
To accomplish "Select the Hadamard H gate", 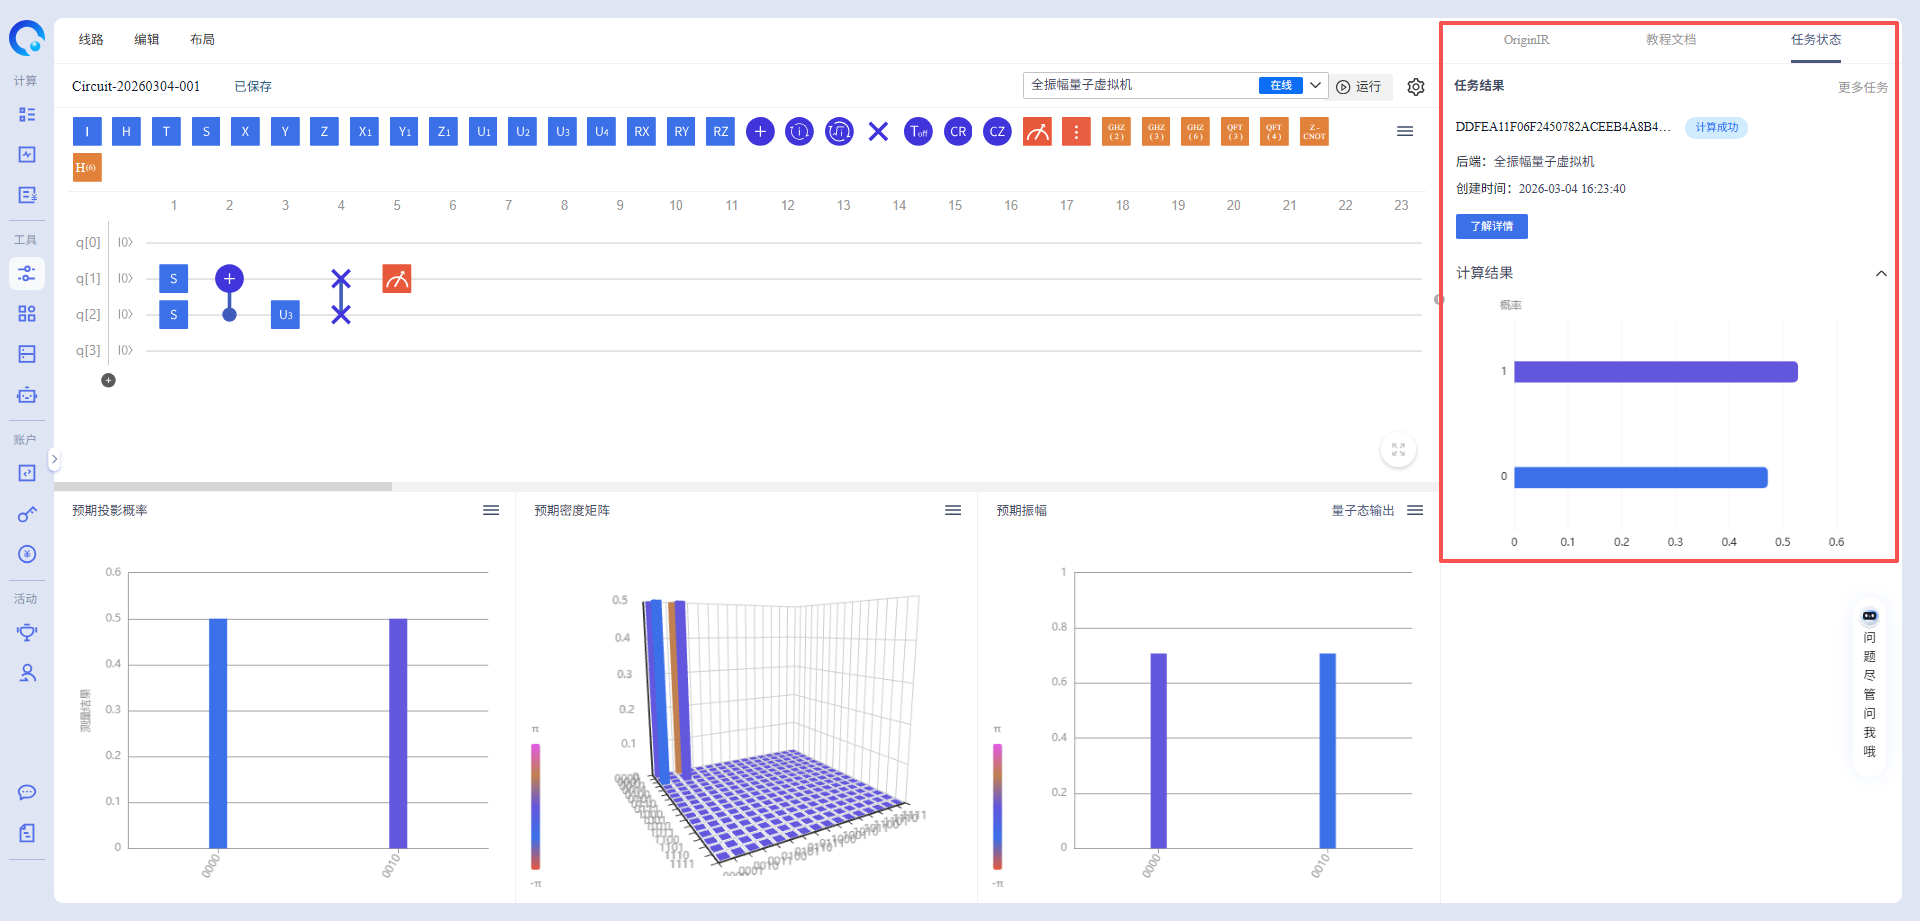I will (x=126, y=132).
